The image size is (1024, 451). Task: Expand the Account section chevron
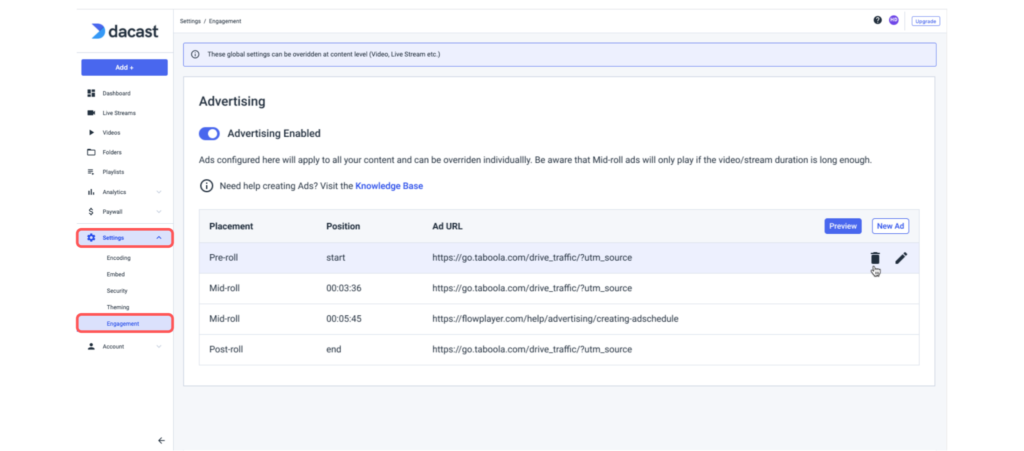[158, 347]
